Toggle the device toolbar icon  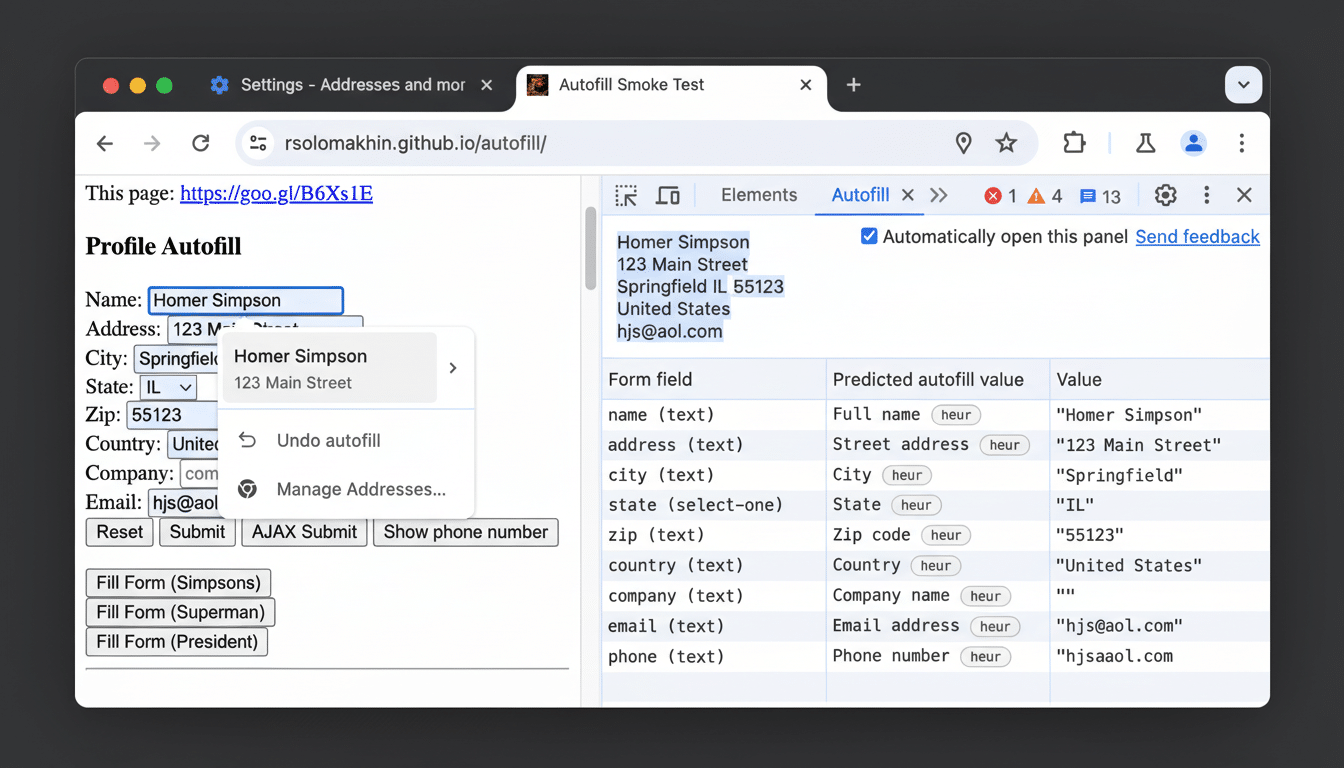[x=668, y=195]
